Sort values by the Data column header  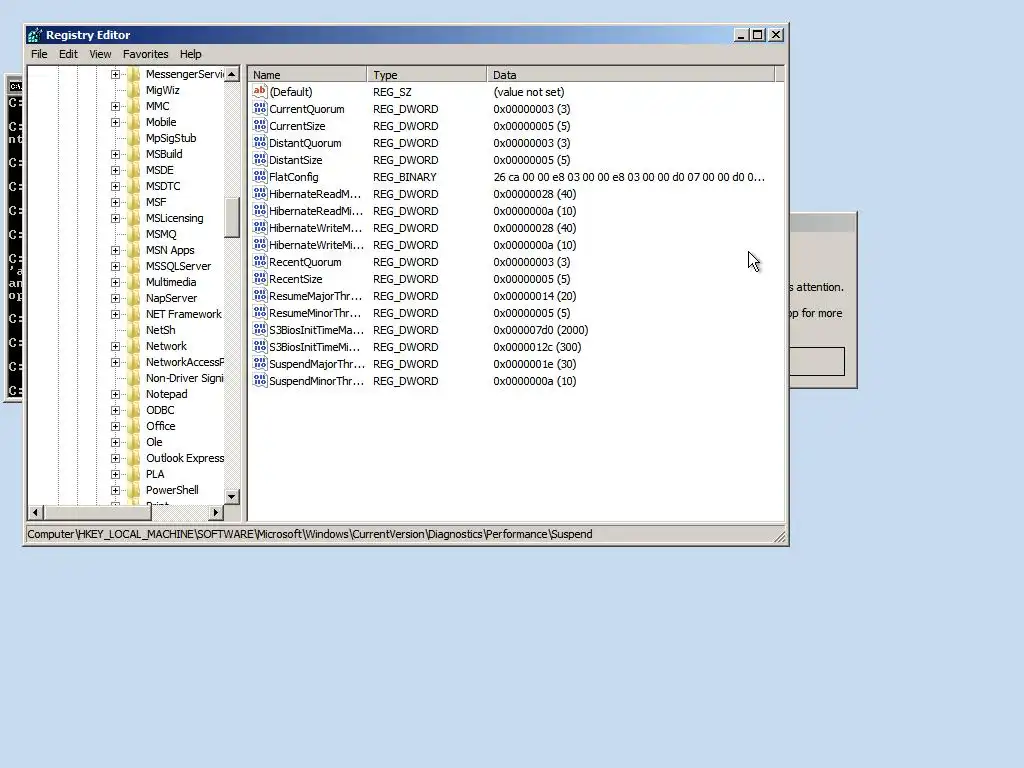(x=631, y=74)
